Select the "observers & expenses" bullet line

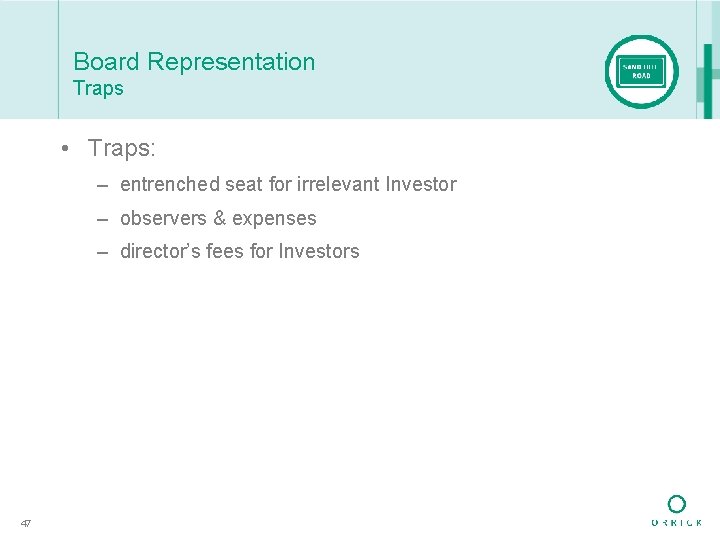(x=218, y=218)
